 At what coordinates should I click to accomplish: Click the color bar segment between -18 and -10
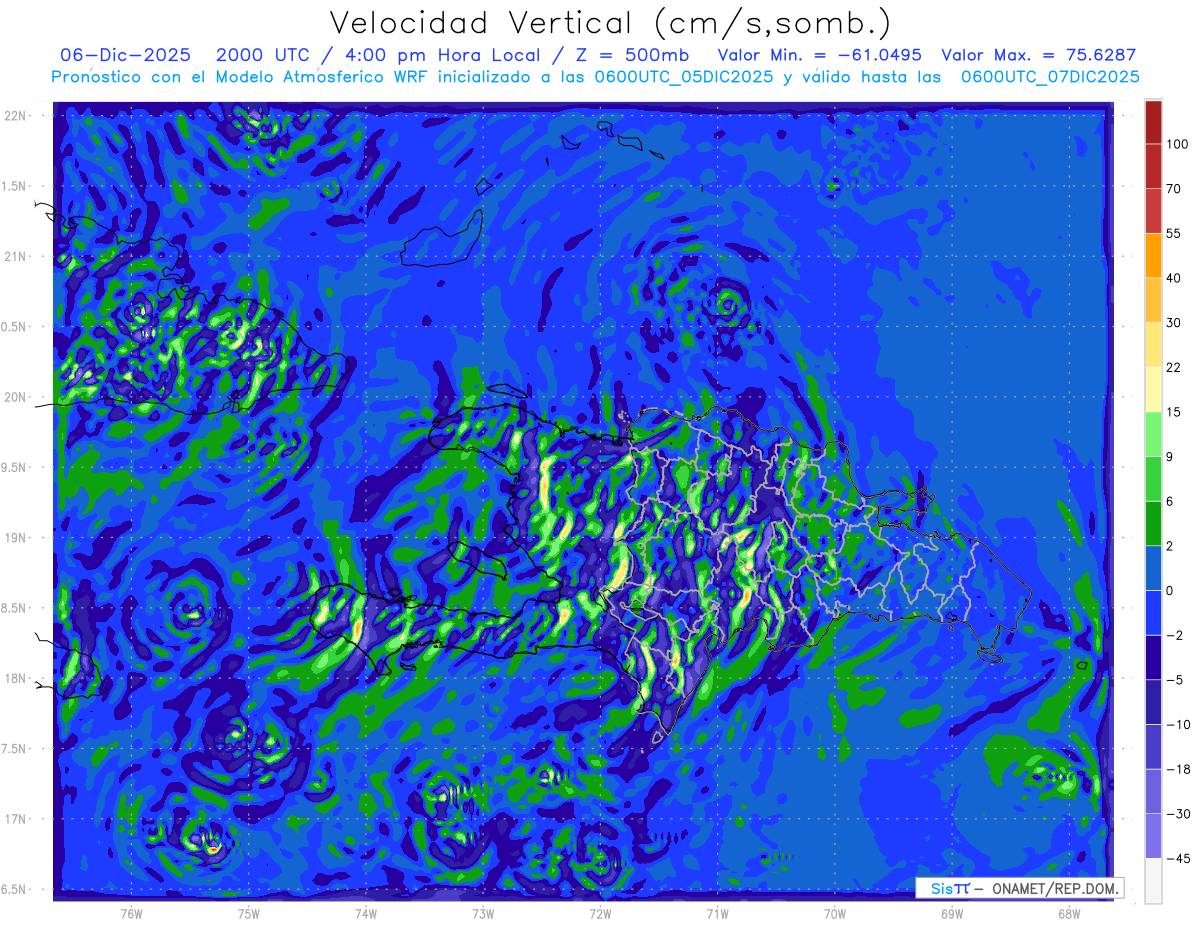click(1153, 746)
